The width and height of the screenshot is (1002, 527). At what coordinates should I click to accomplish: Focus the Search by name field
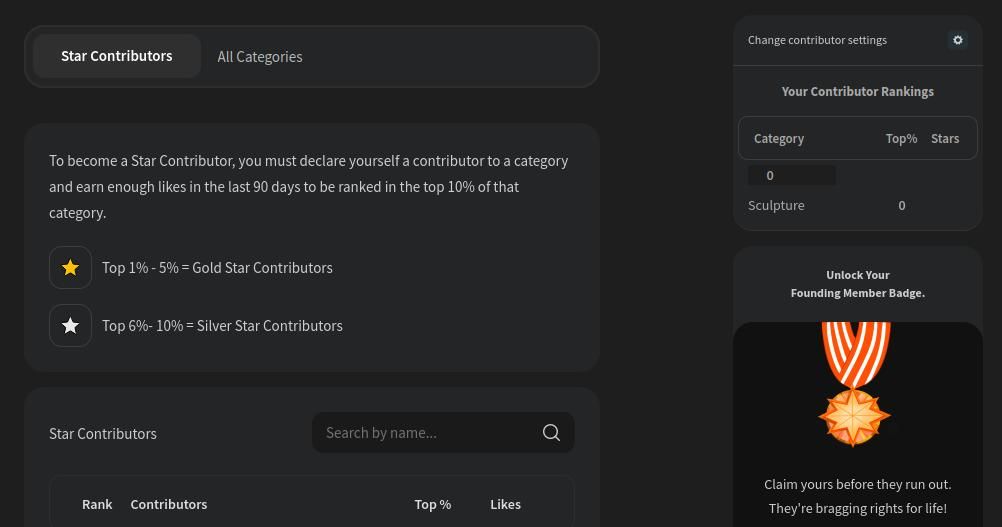click(425, 433)
